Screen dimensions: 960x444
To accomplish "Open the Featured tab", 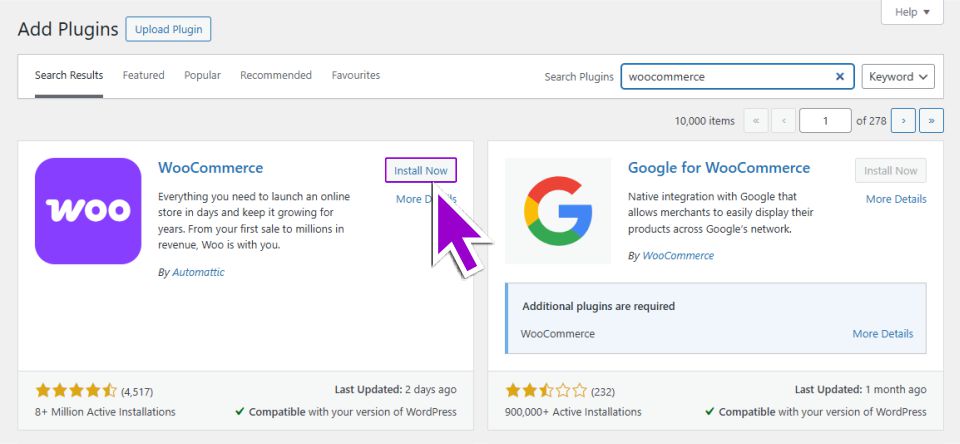I will point(143,75).
